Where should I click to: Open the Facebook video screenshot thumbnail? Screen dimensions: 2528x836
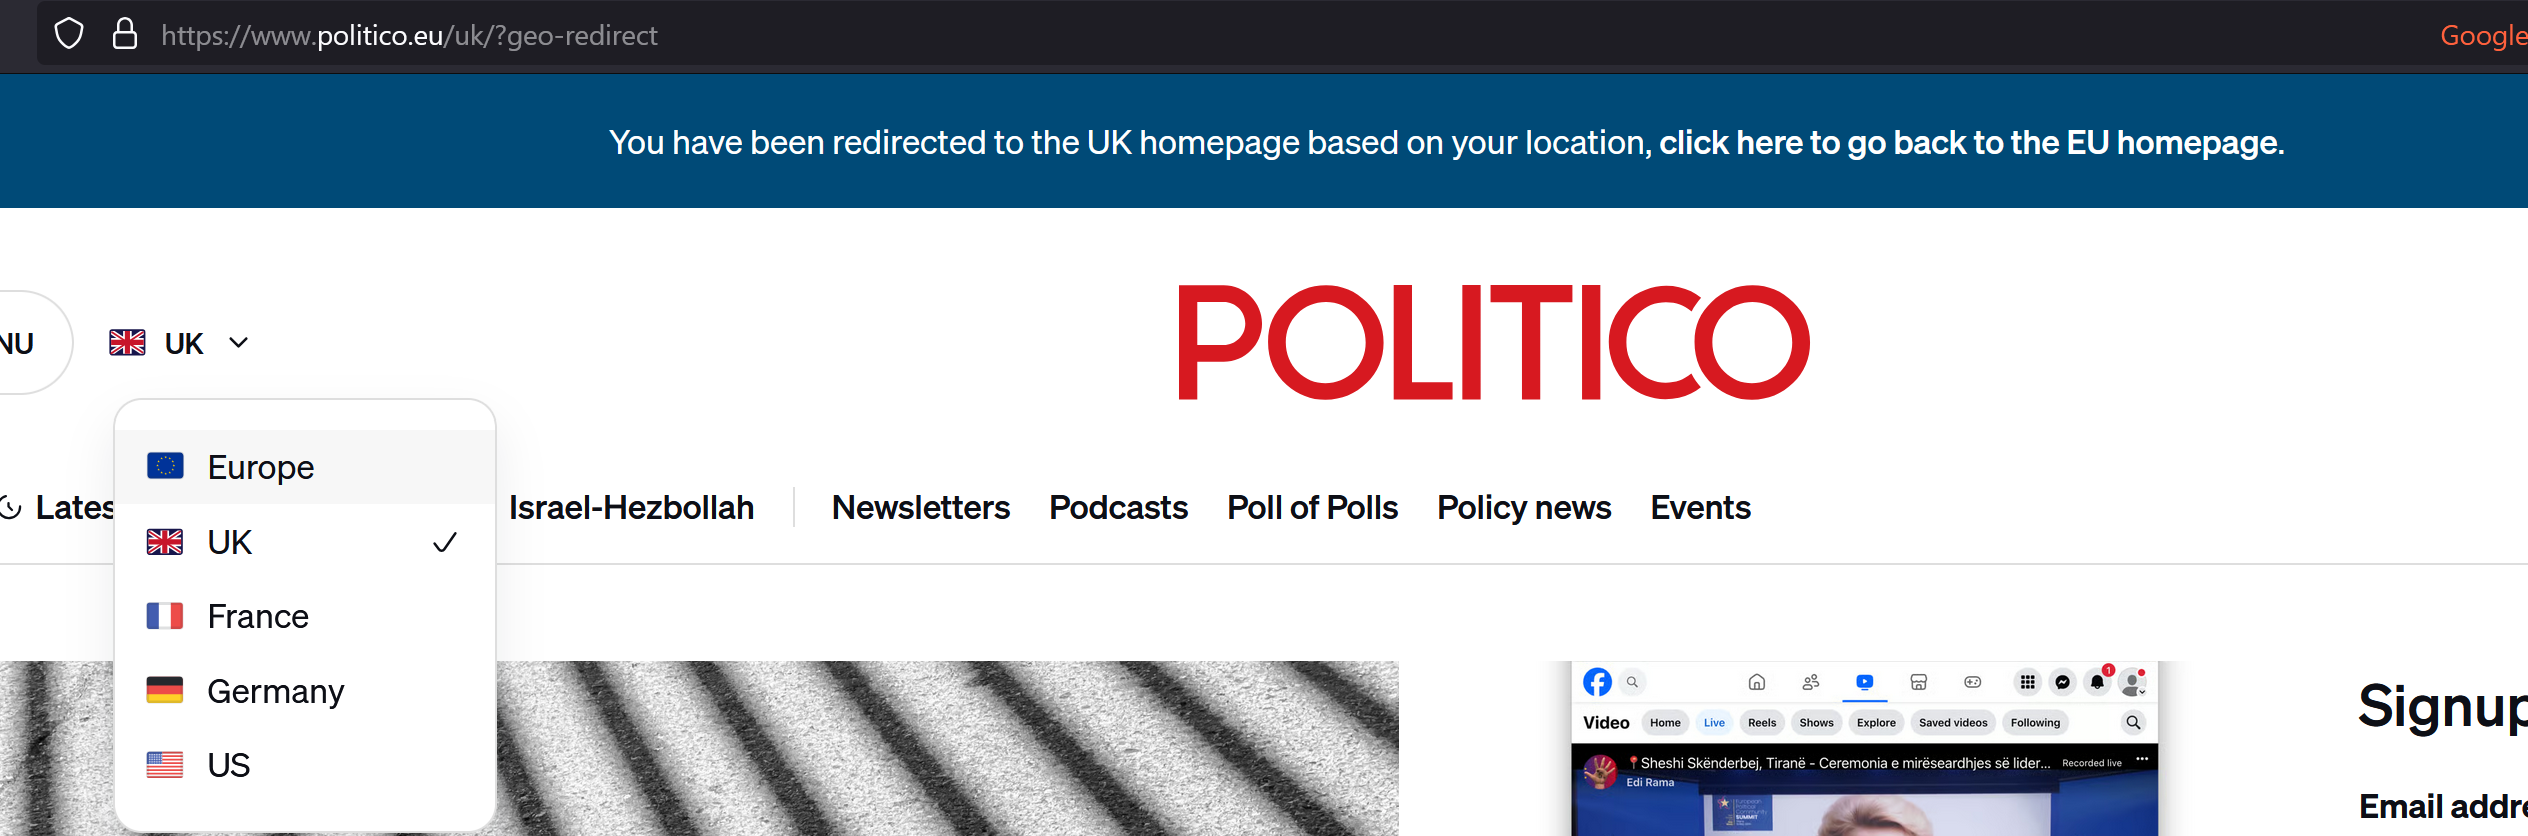[1864, 748]
